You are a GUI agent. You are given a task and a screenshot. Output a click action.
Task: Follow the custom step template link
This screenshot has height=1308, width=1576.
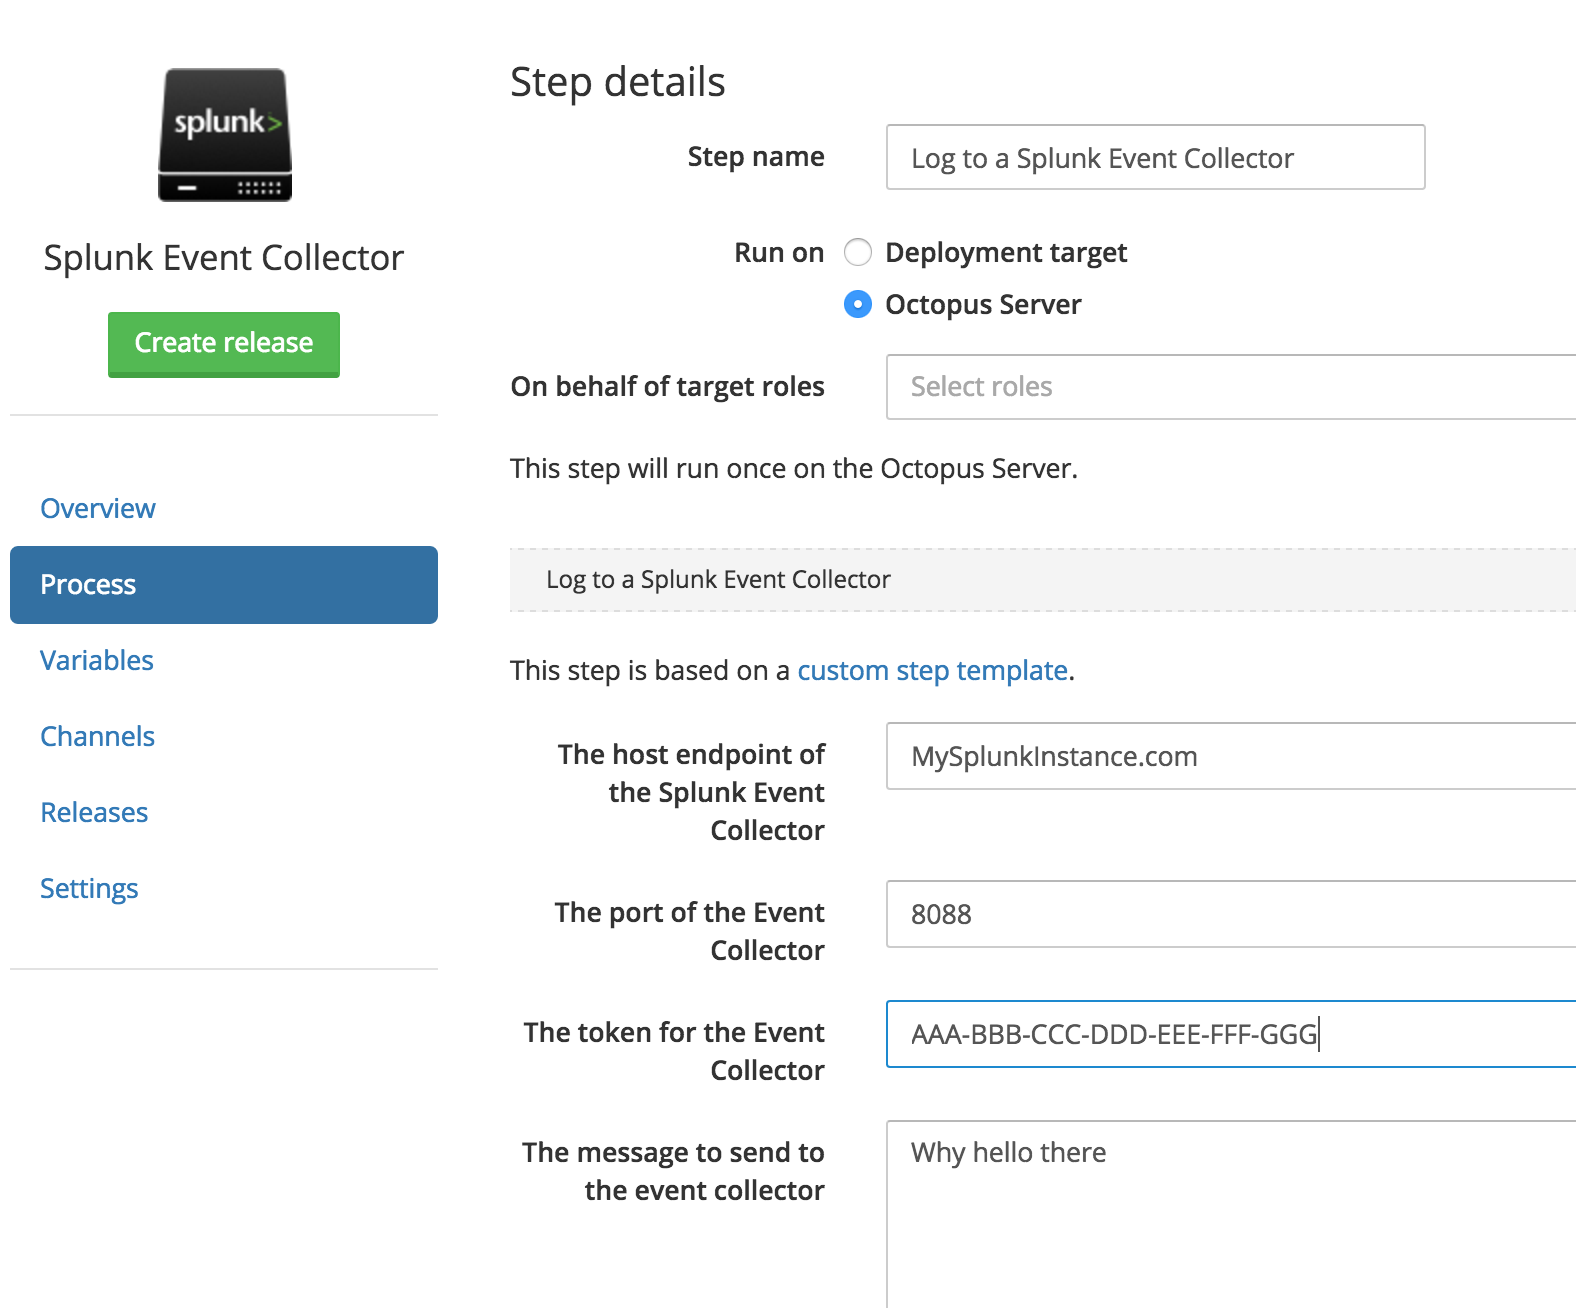(932, 670)
